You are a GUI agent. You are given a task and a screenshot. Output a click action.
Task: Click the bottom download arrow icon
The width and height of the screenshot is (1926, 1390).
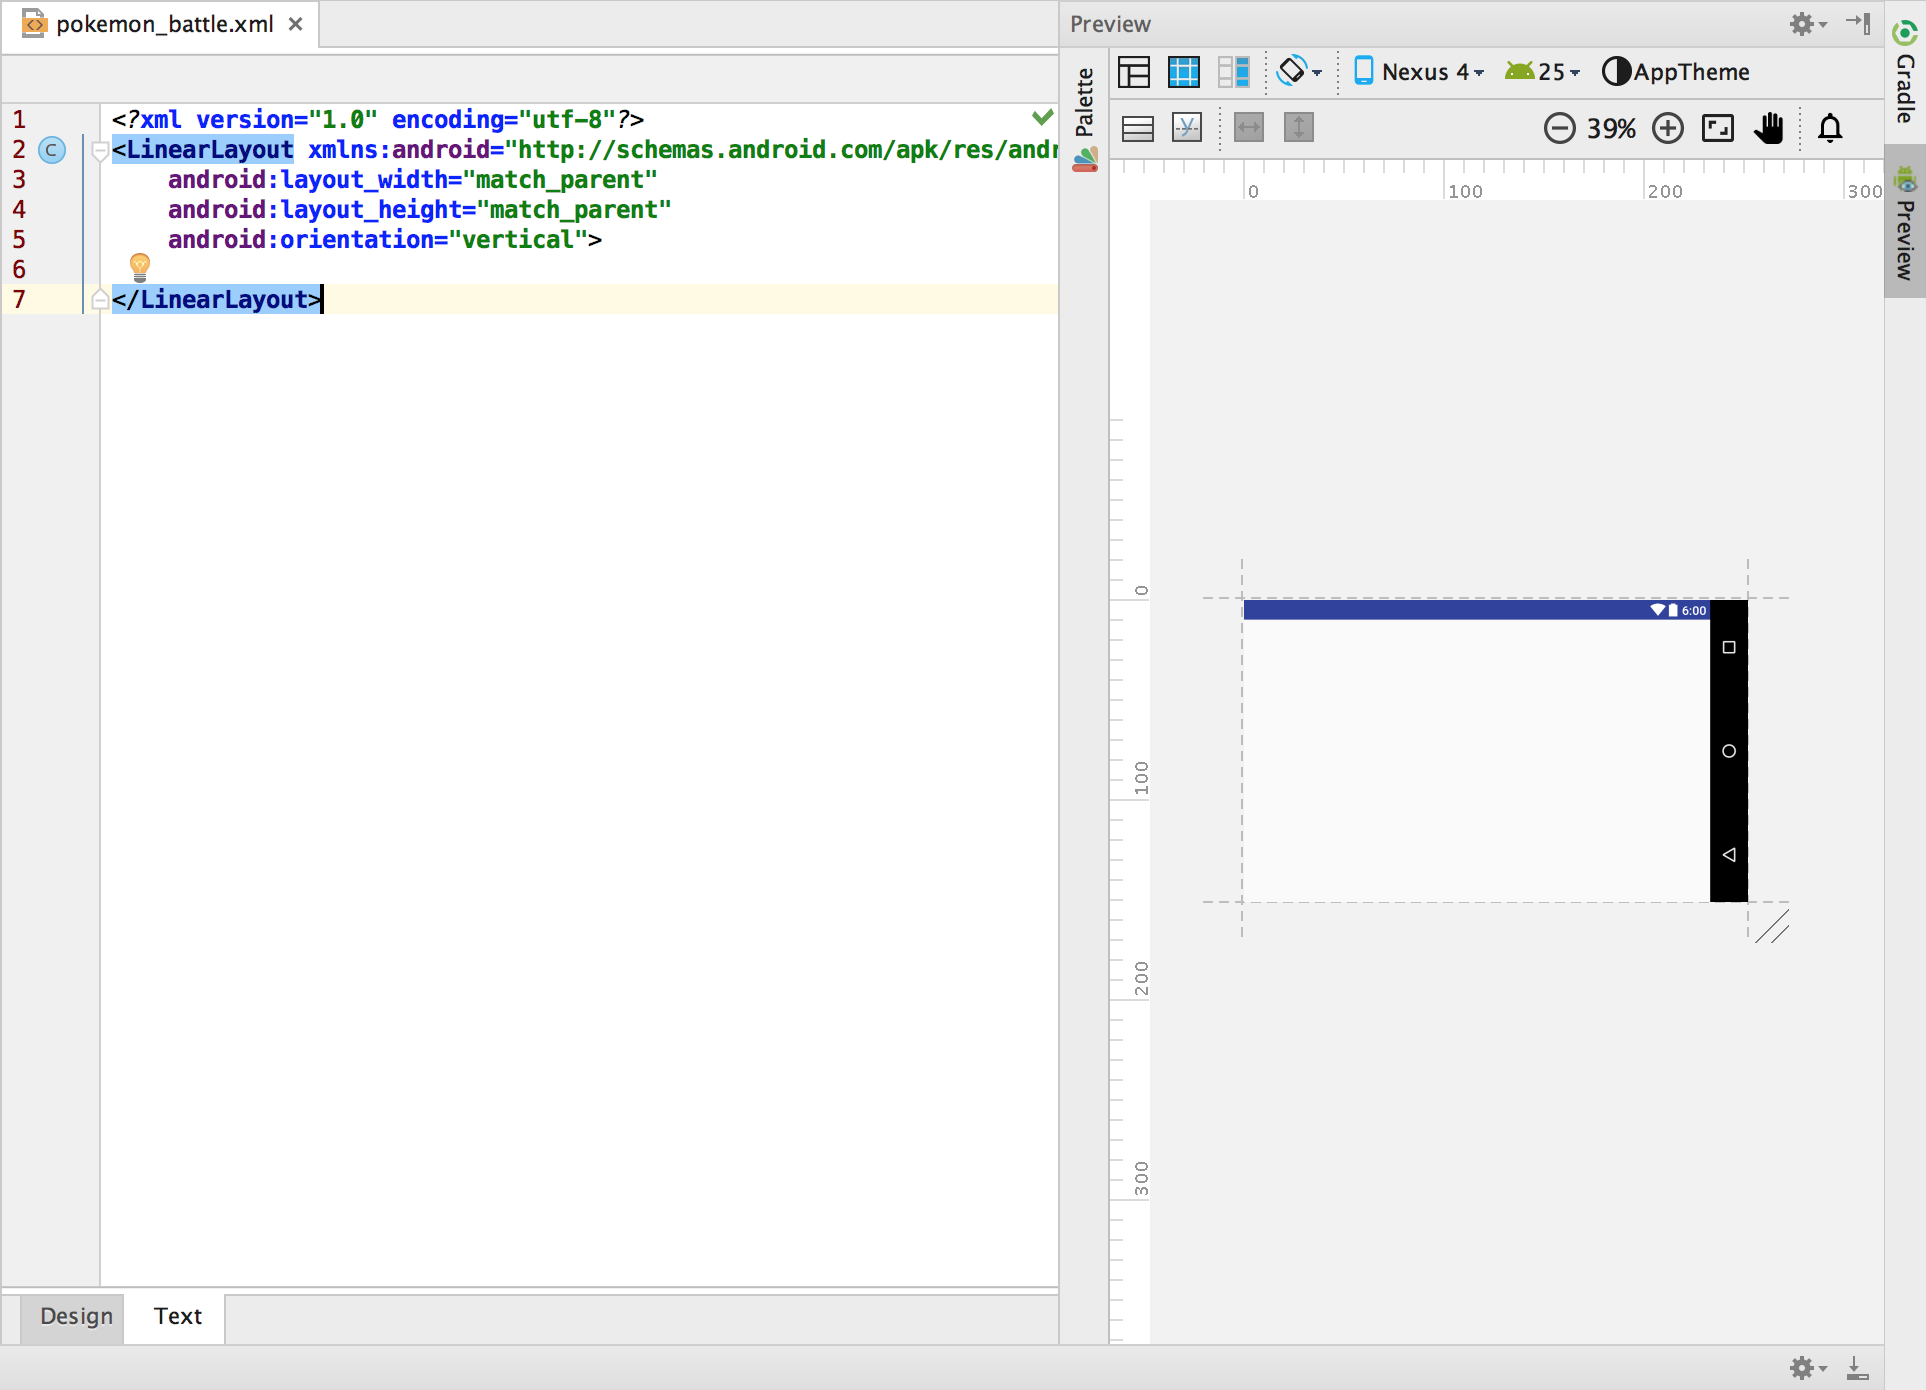coord(1857,1368)
